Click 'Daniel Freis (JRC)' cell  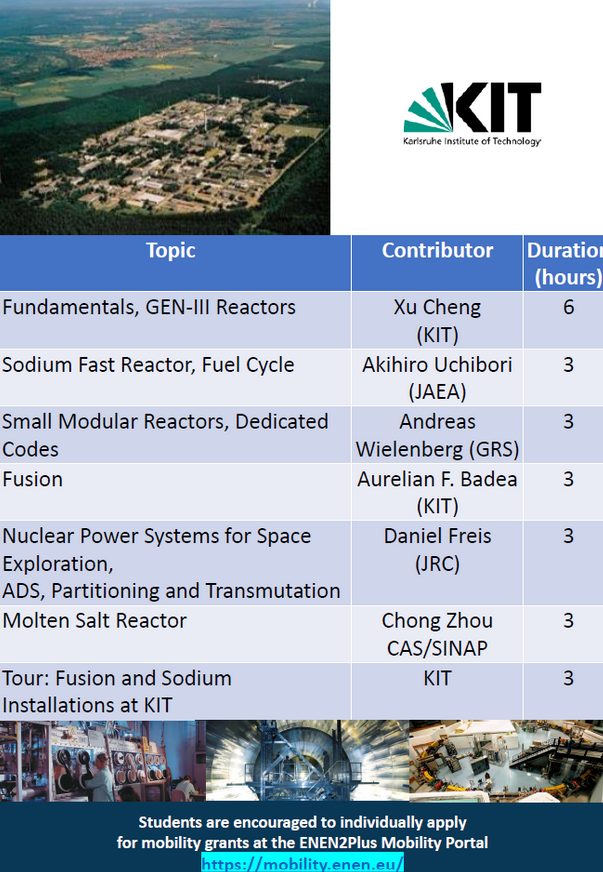point(437,563)
